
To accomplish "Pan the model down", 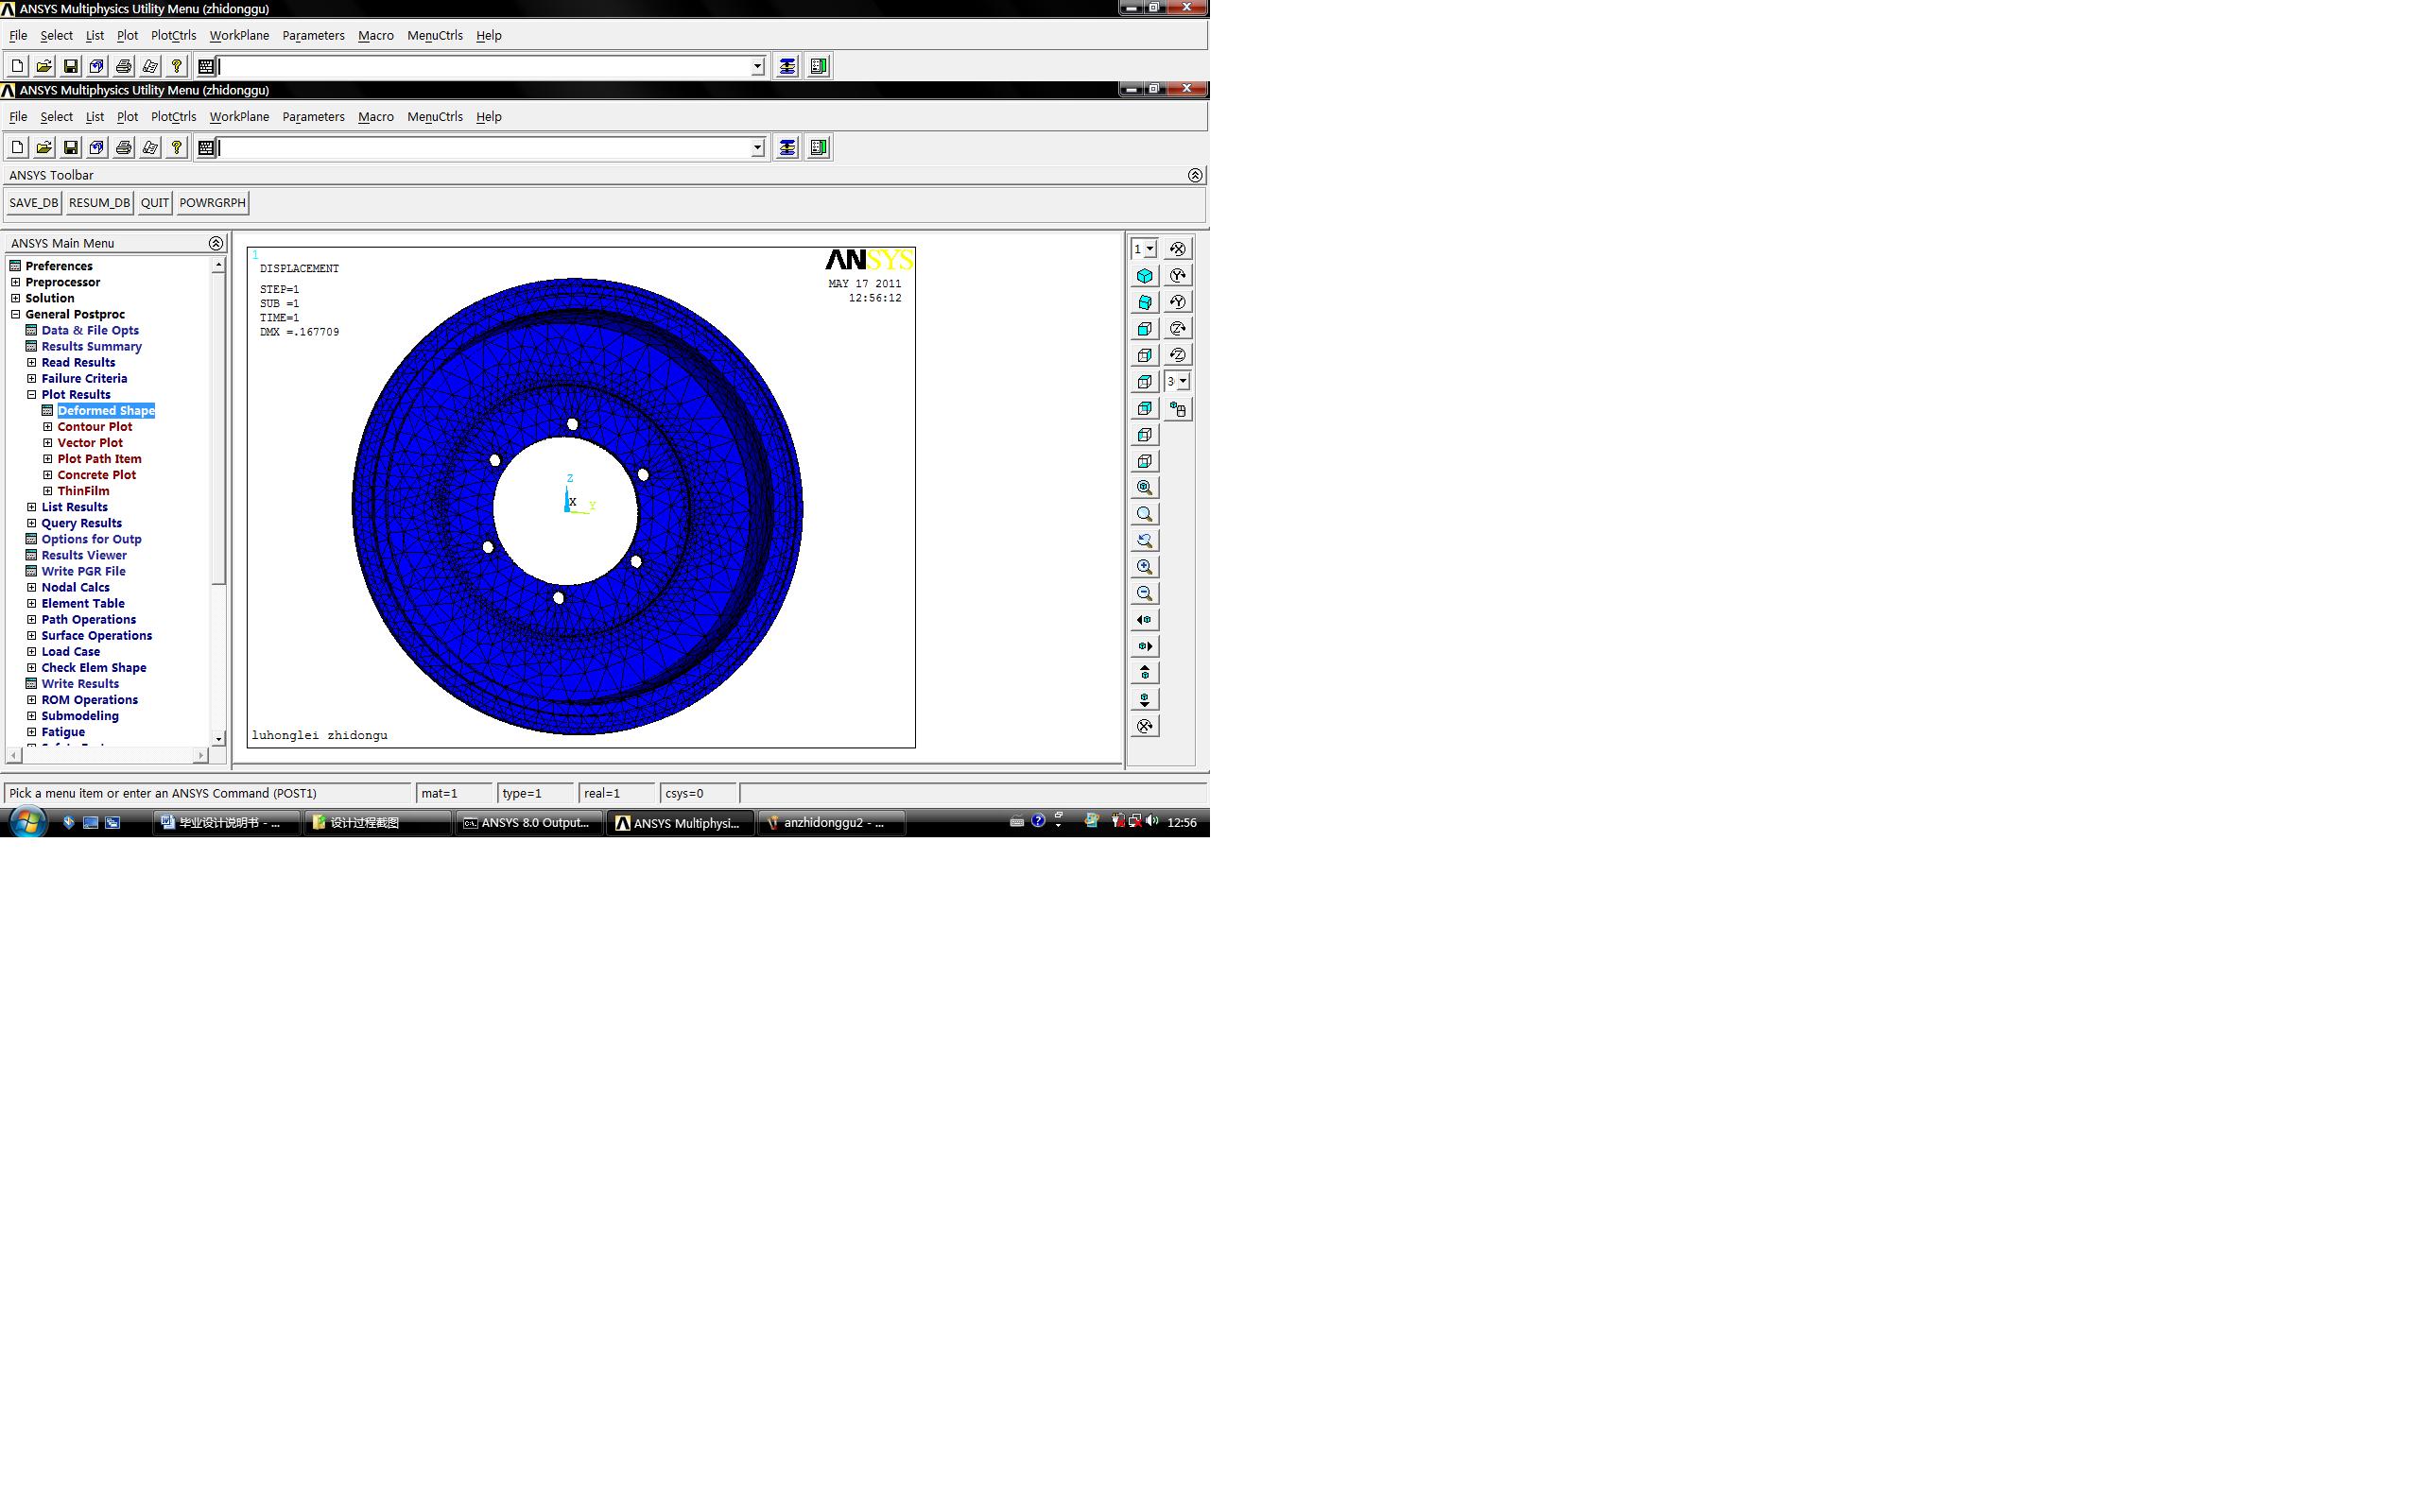I will (x=1145, y=699).
